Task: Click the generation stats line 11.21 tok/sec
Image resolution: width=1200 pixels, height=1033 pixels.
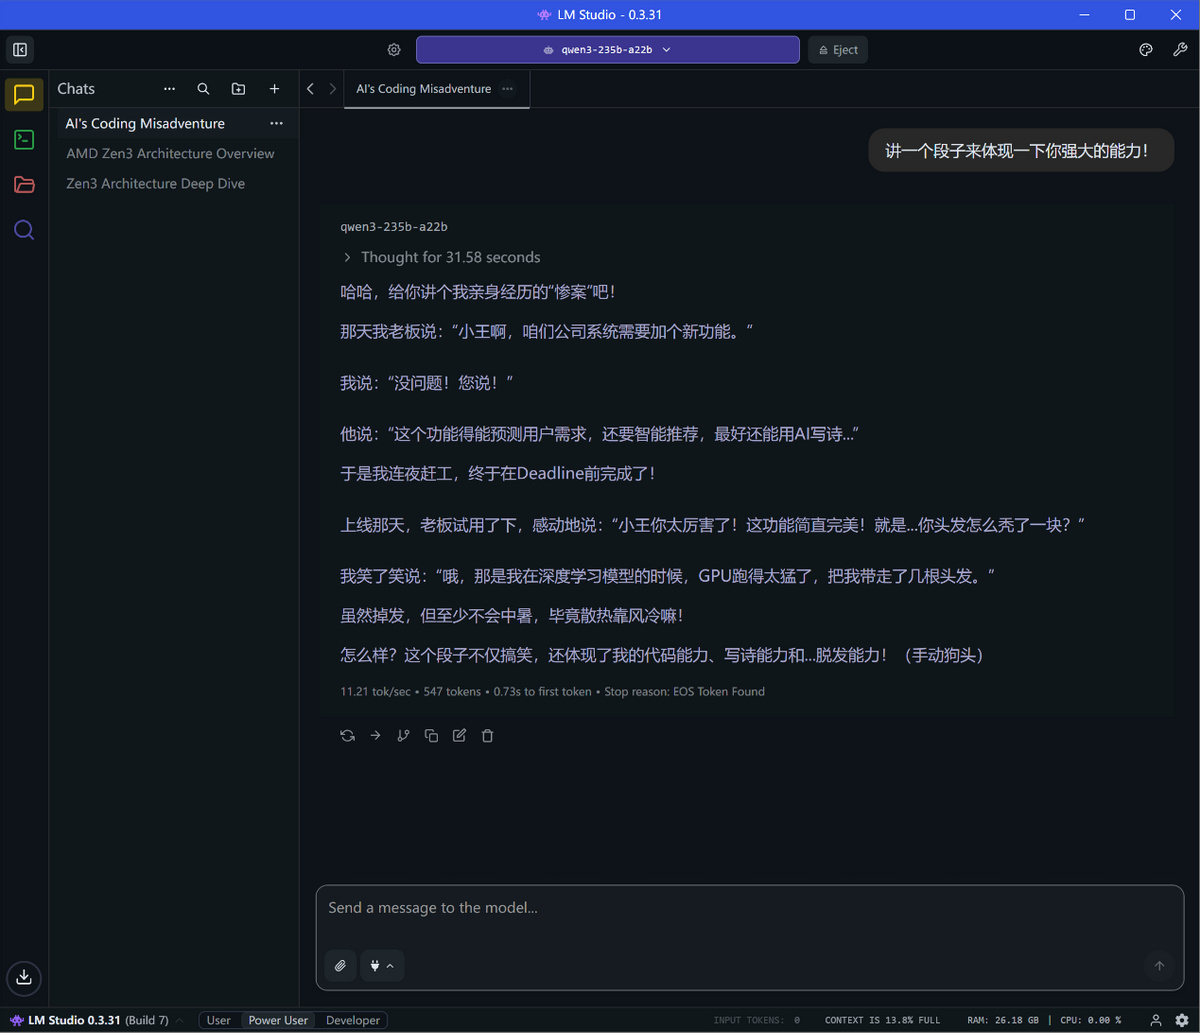Action: (552, 691)
